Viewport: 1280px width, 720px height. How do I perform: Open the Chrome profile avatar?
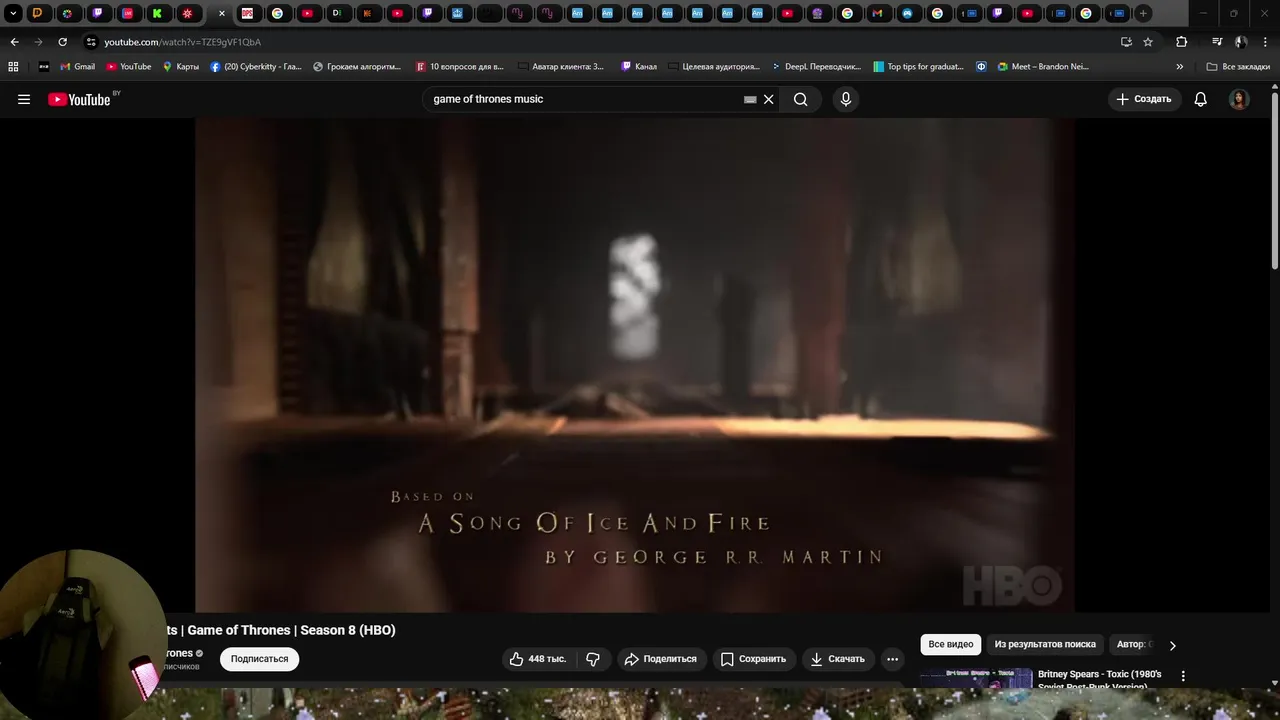[x=1241, y=42]
